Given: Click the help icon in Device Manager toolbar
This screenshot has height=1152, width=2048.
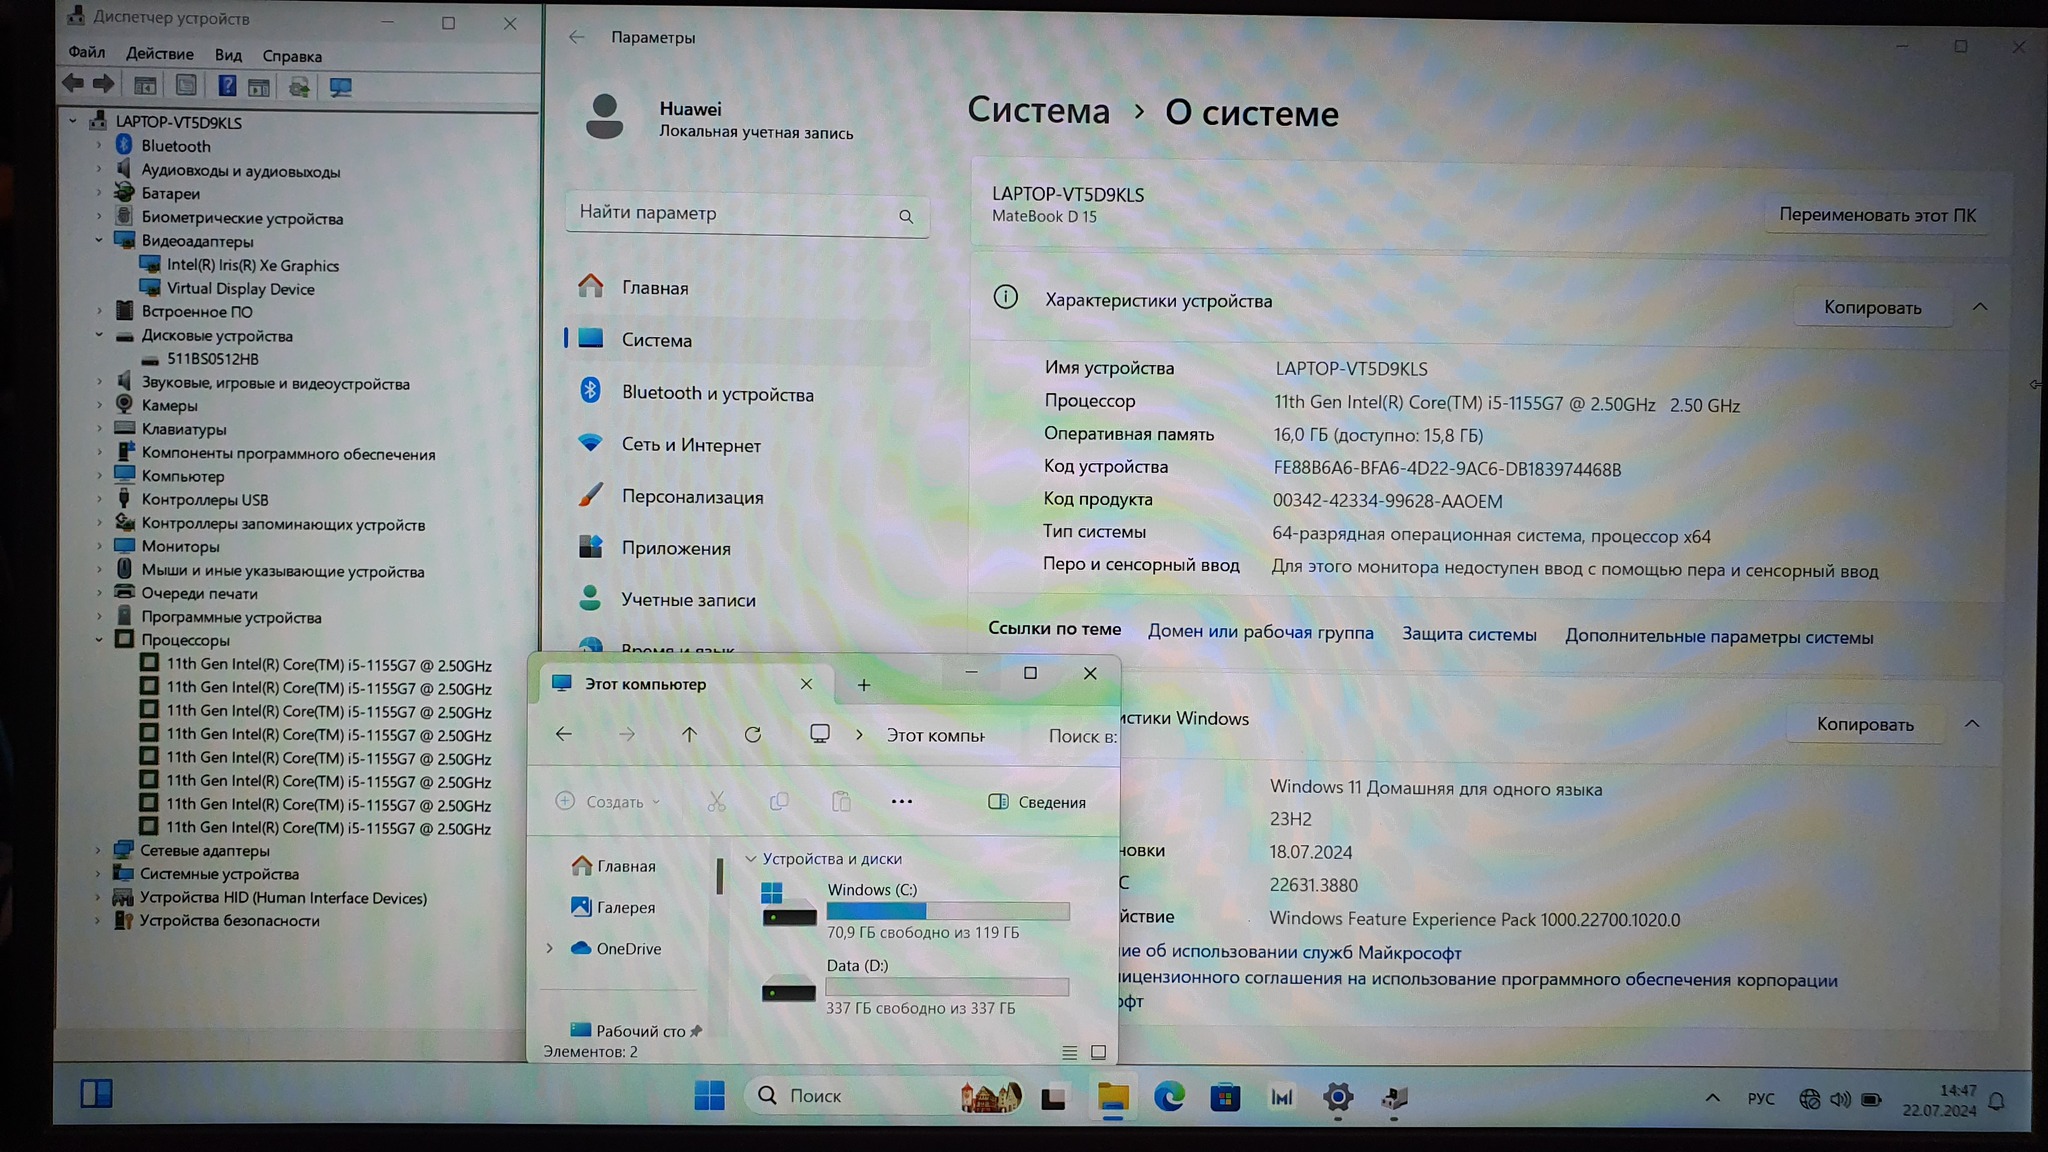Looking at the screenshot, I should 227,86.
